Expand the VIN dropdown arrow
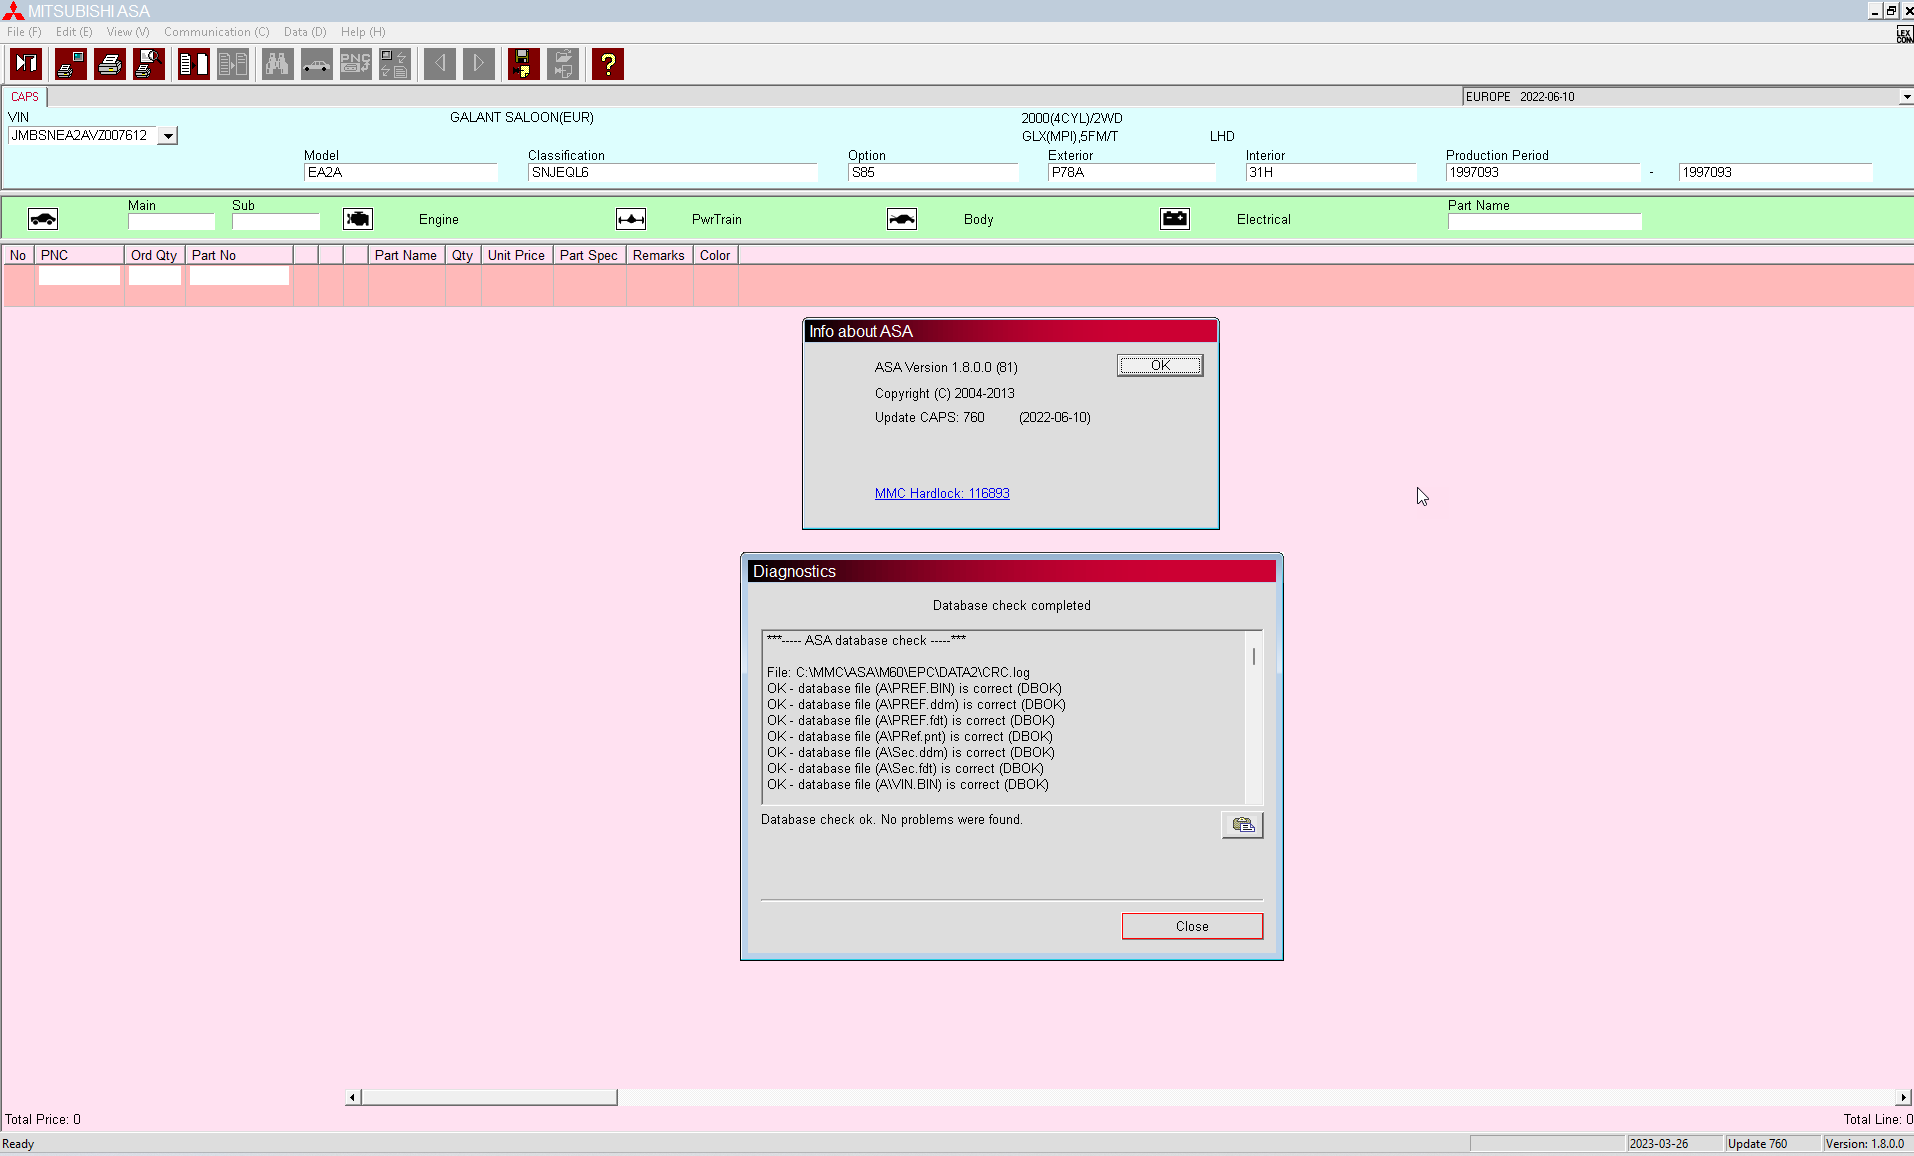Screen dimensions: 1914x1156 click(x=168, y=136)
